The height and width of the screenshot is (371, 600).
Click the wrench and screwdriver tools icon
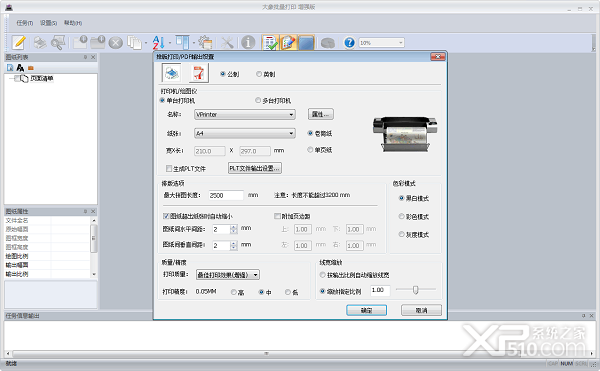[x=227, y=42]
